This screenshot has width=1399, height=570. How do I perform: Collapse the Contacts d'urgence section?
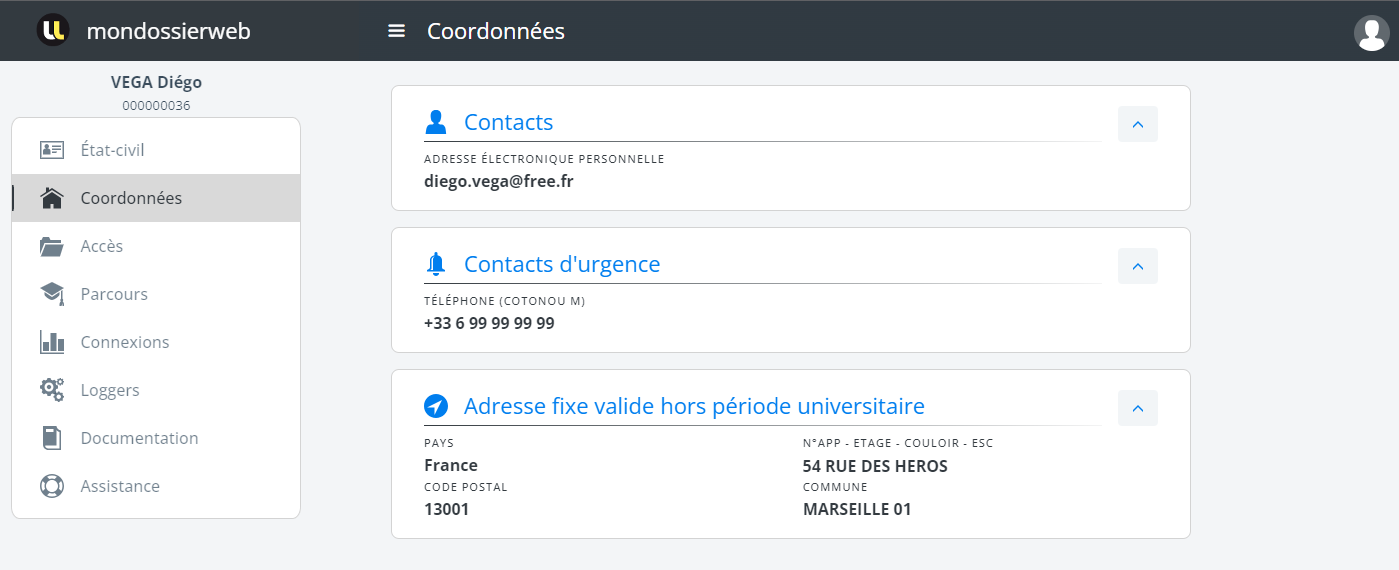pos(1137,266)
